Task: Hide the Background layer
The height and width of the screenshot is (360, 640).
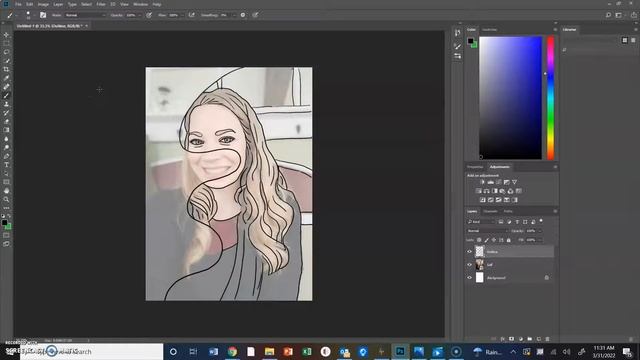Action: [469, 278]
